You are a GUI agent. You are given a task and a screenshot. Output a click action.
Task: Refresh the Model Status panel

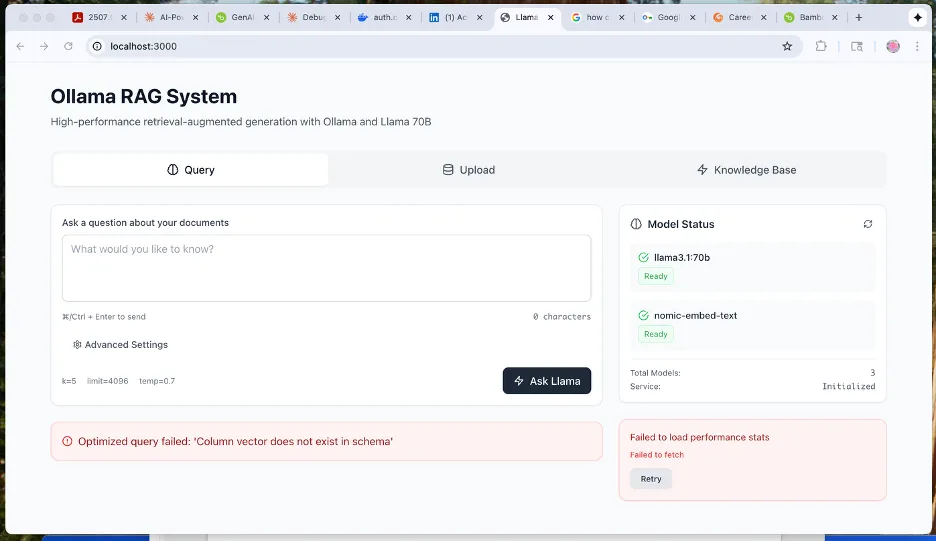pyautogui.click(x=867, y=224)
